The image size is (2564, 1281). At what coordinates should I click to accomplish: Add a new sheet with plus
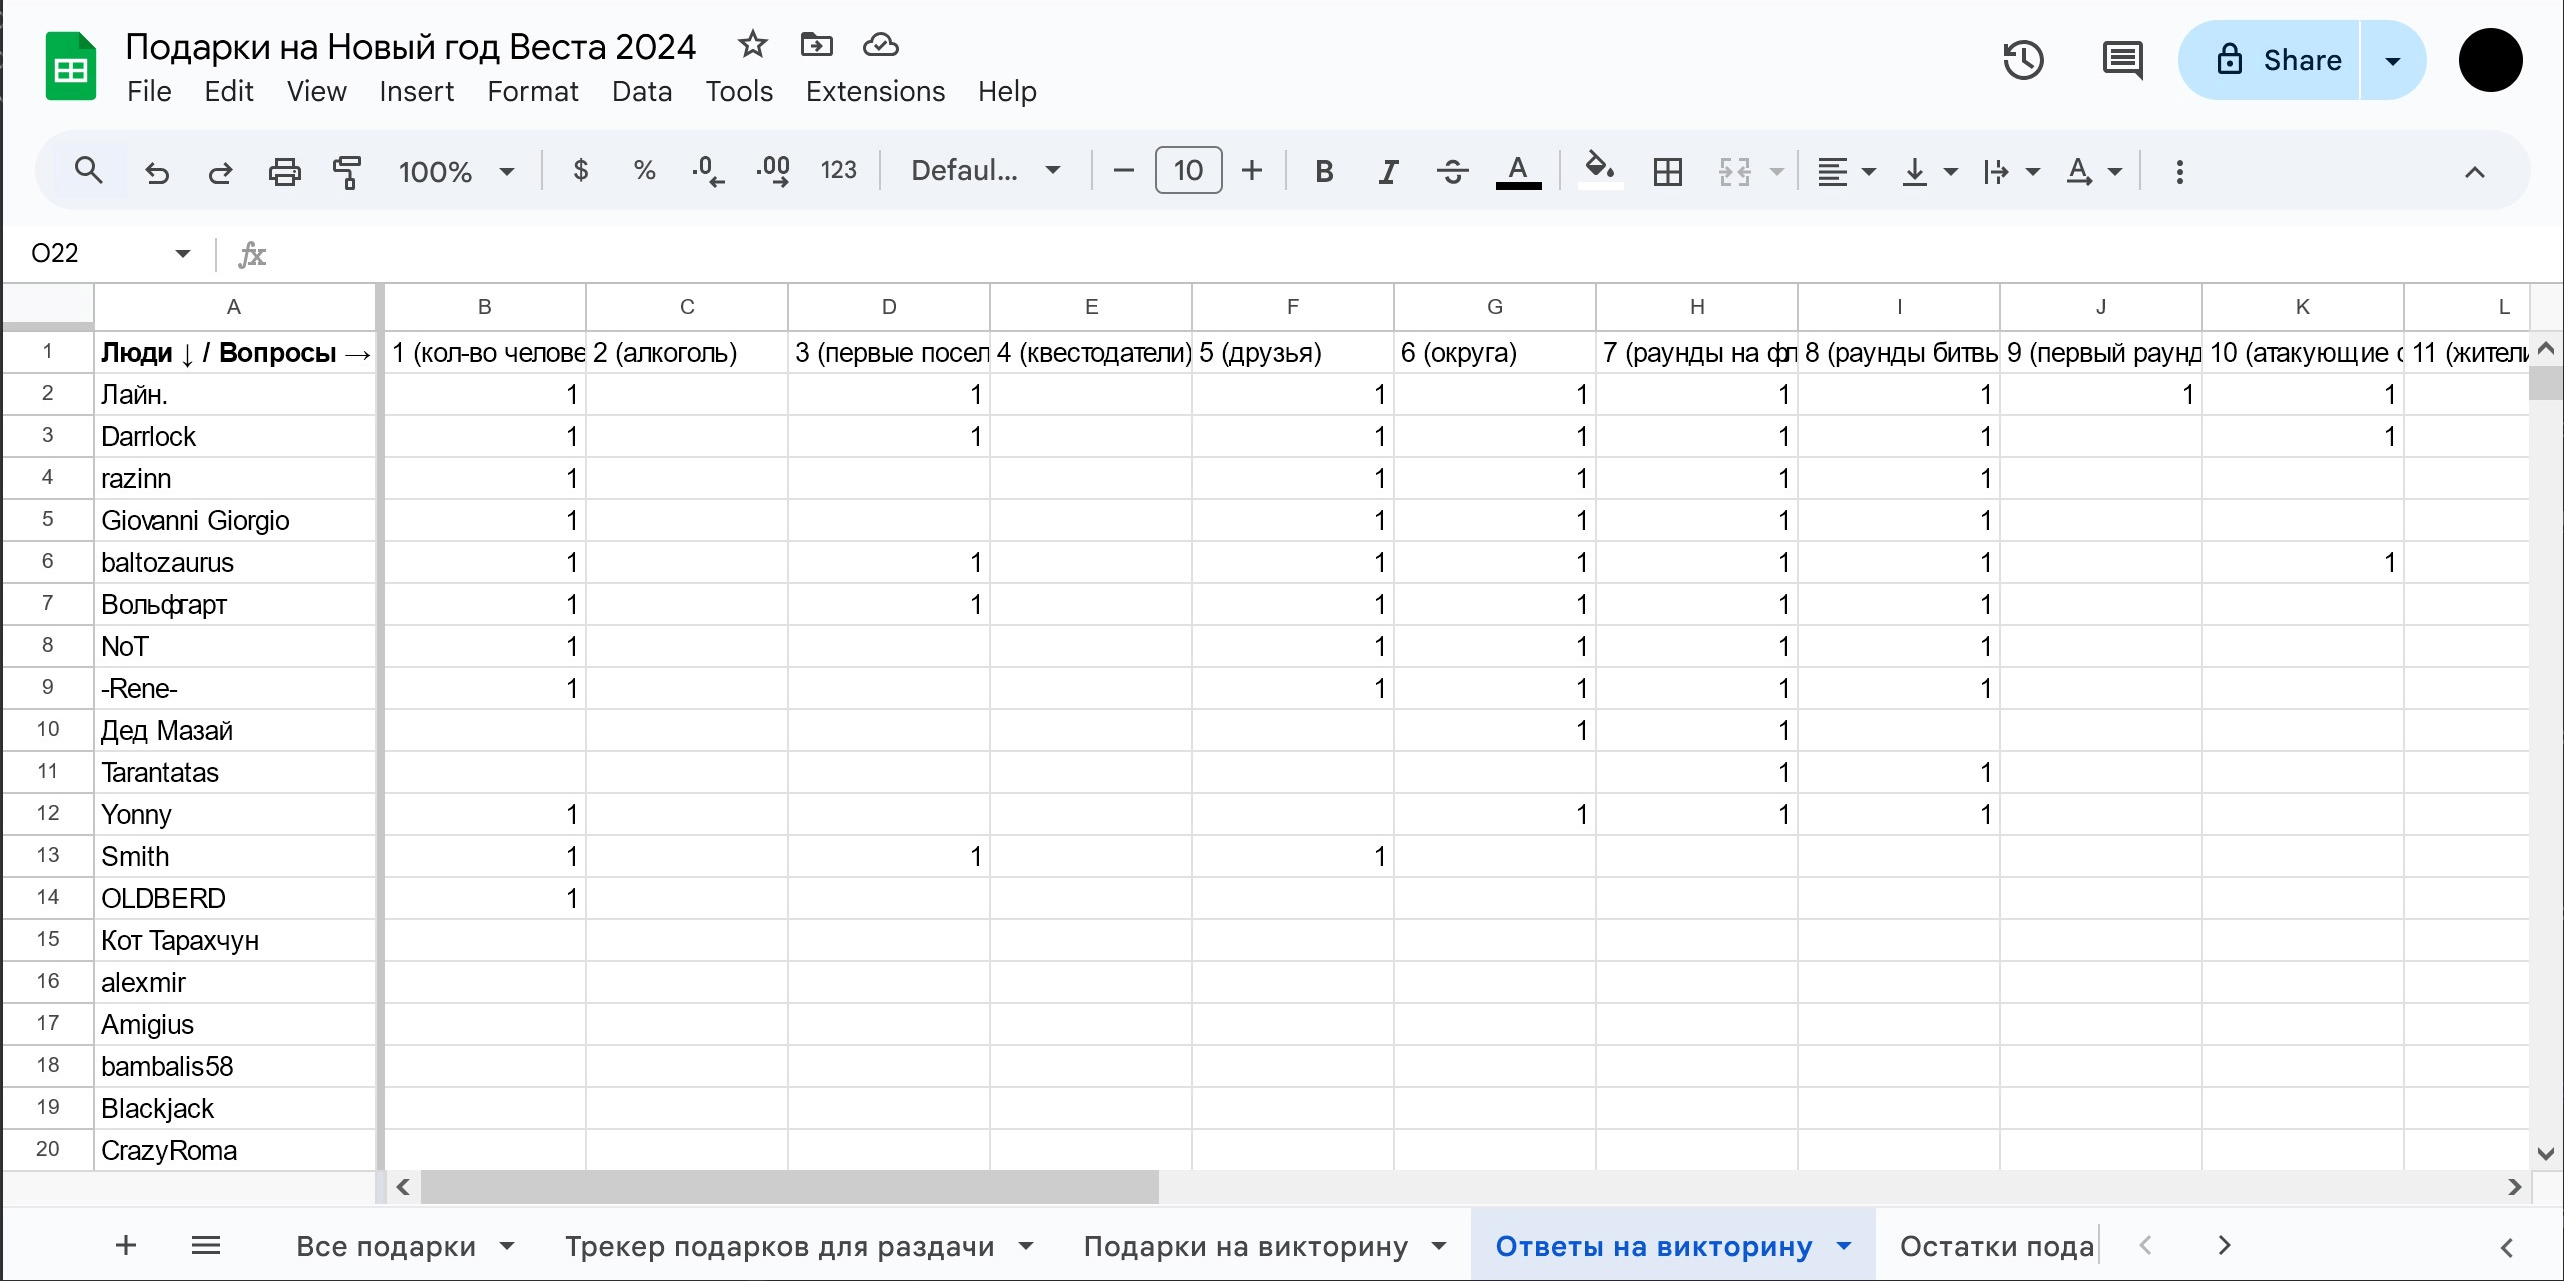pos(126,1245)
